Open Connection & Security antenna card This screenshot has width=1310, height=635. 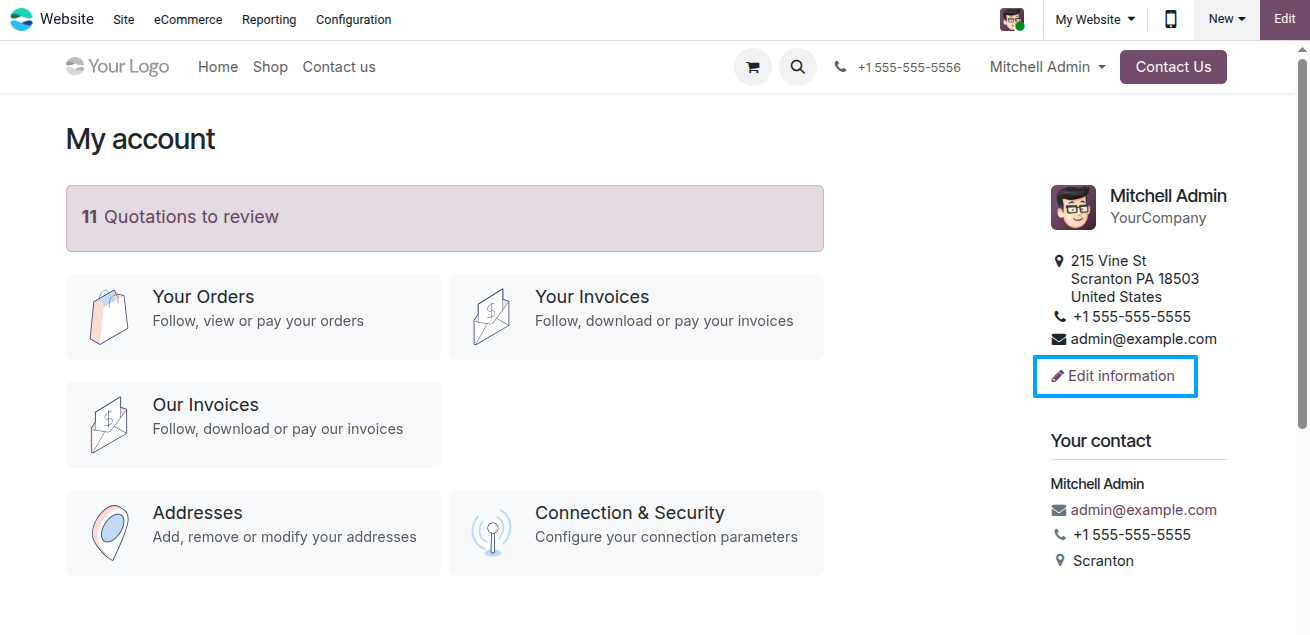[636, 533]
